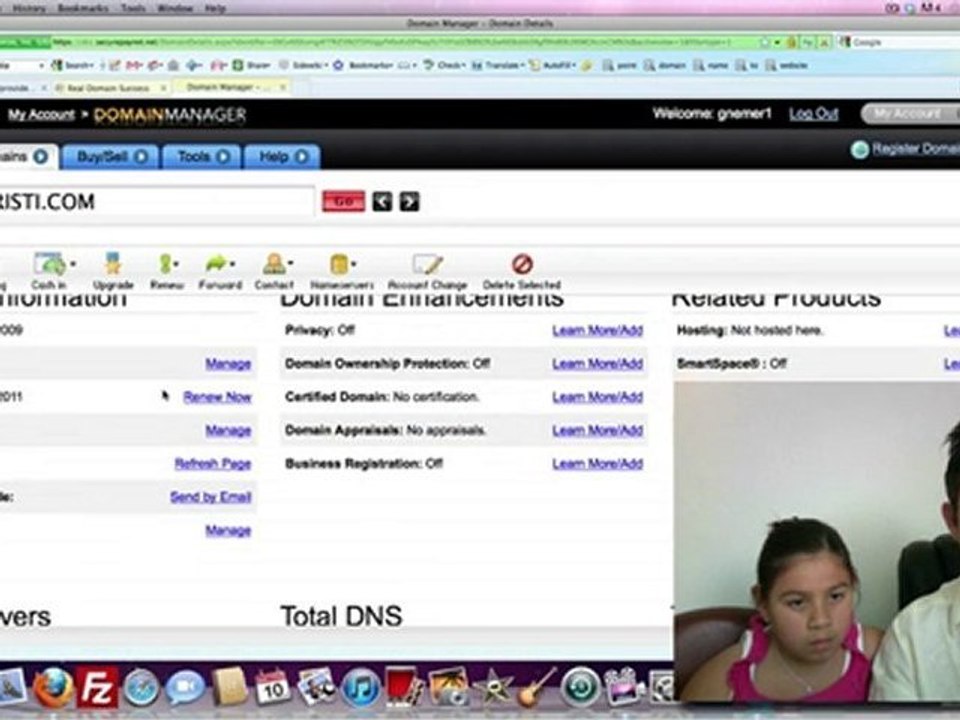Click Learn More/Add for Business Registration

click(598, 463)
